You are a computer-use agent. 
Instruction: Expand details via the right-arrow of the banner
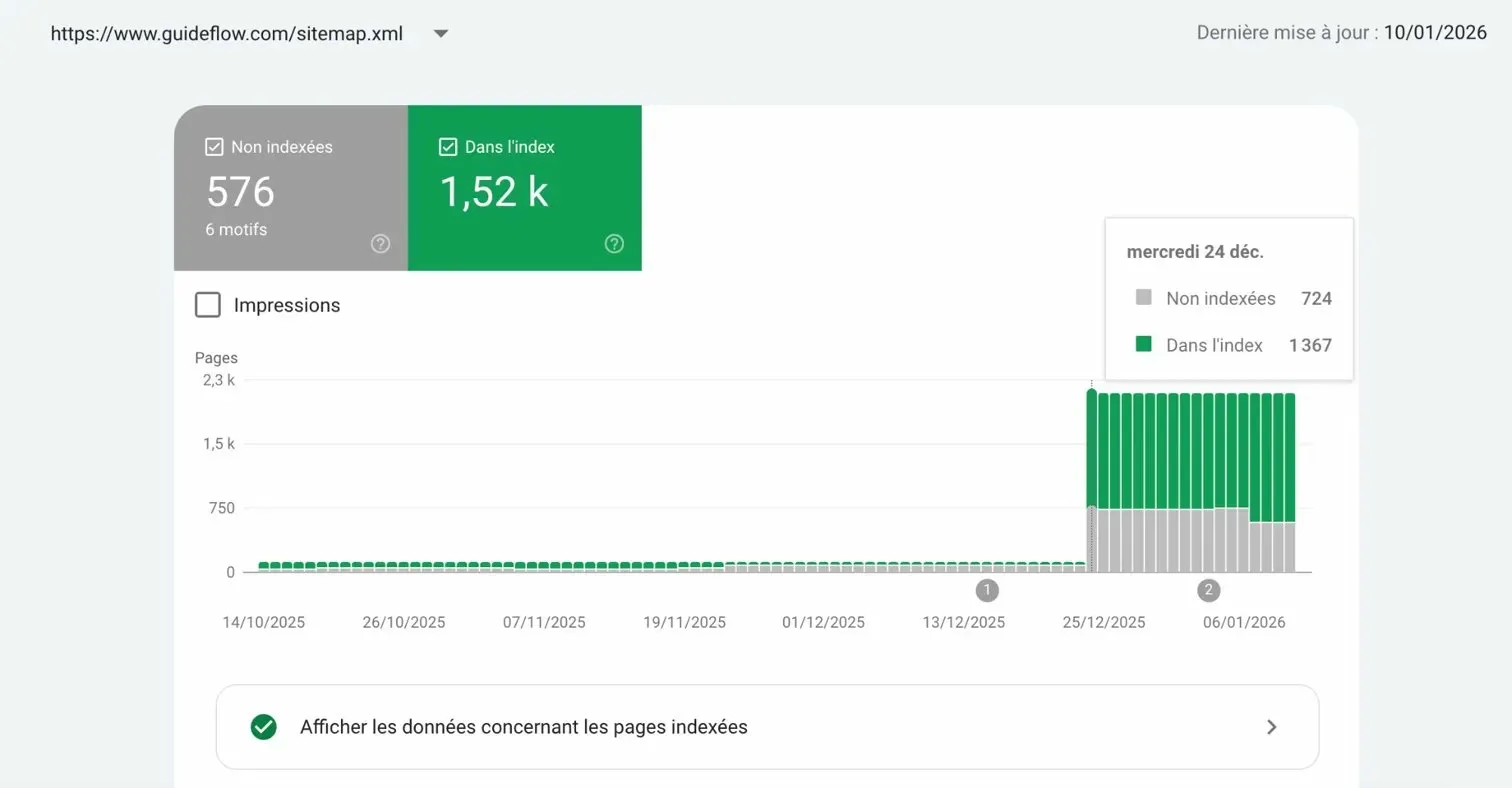point(1272,727)
